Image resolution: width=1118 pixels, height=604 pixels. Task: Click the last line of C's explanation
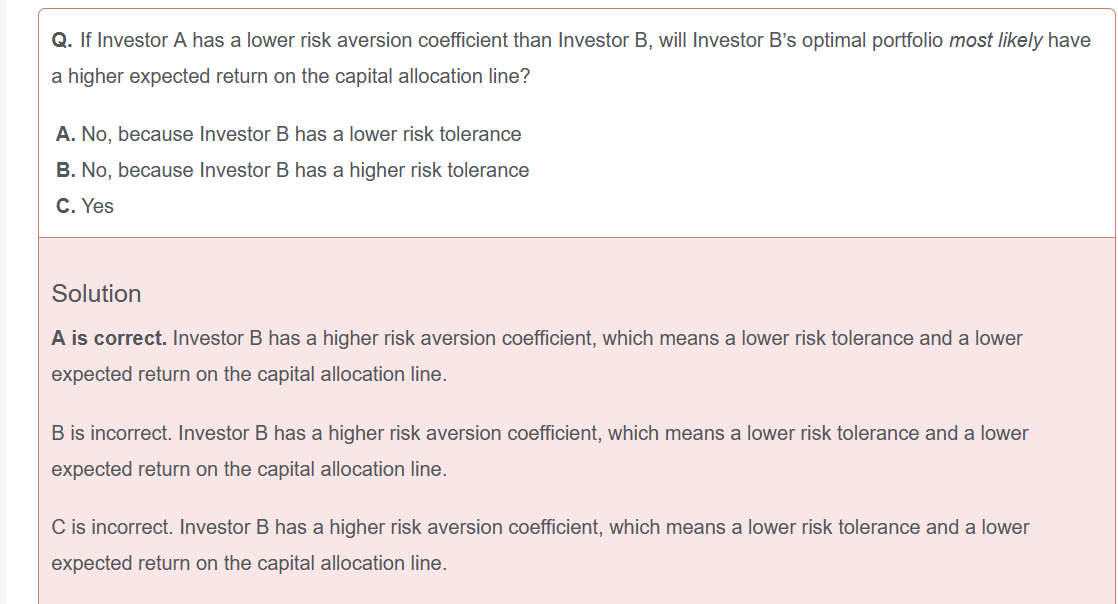(249, 563)
